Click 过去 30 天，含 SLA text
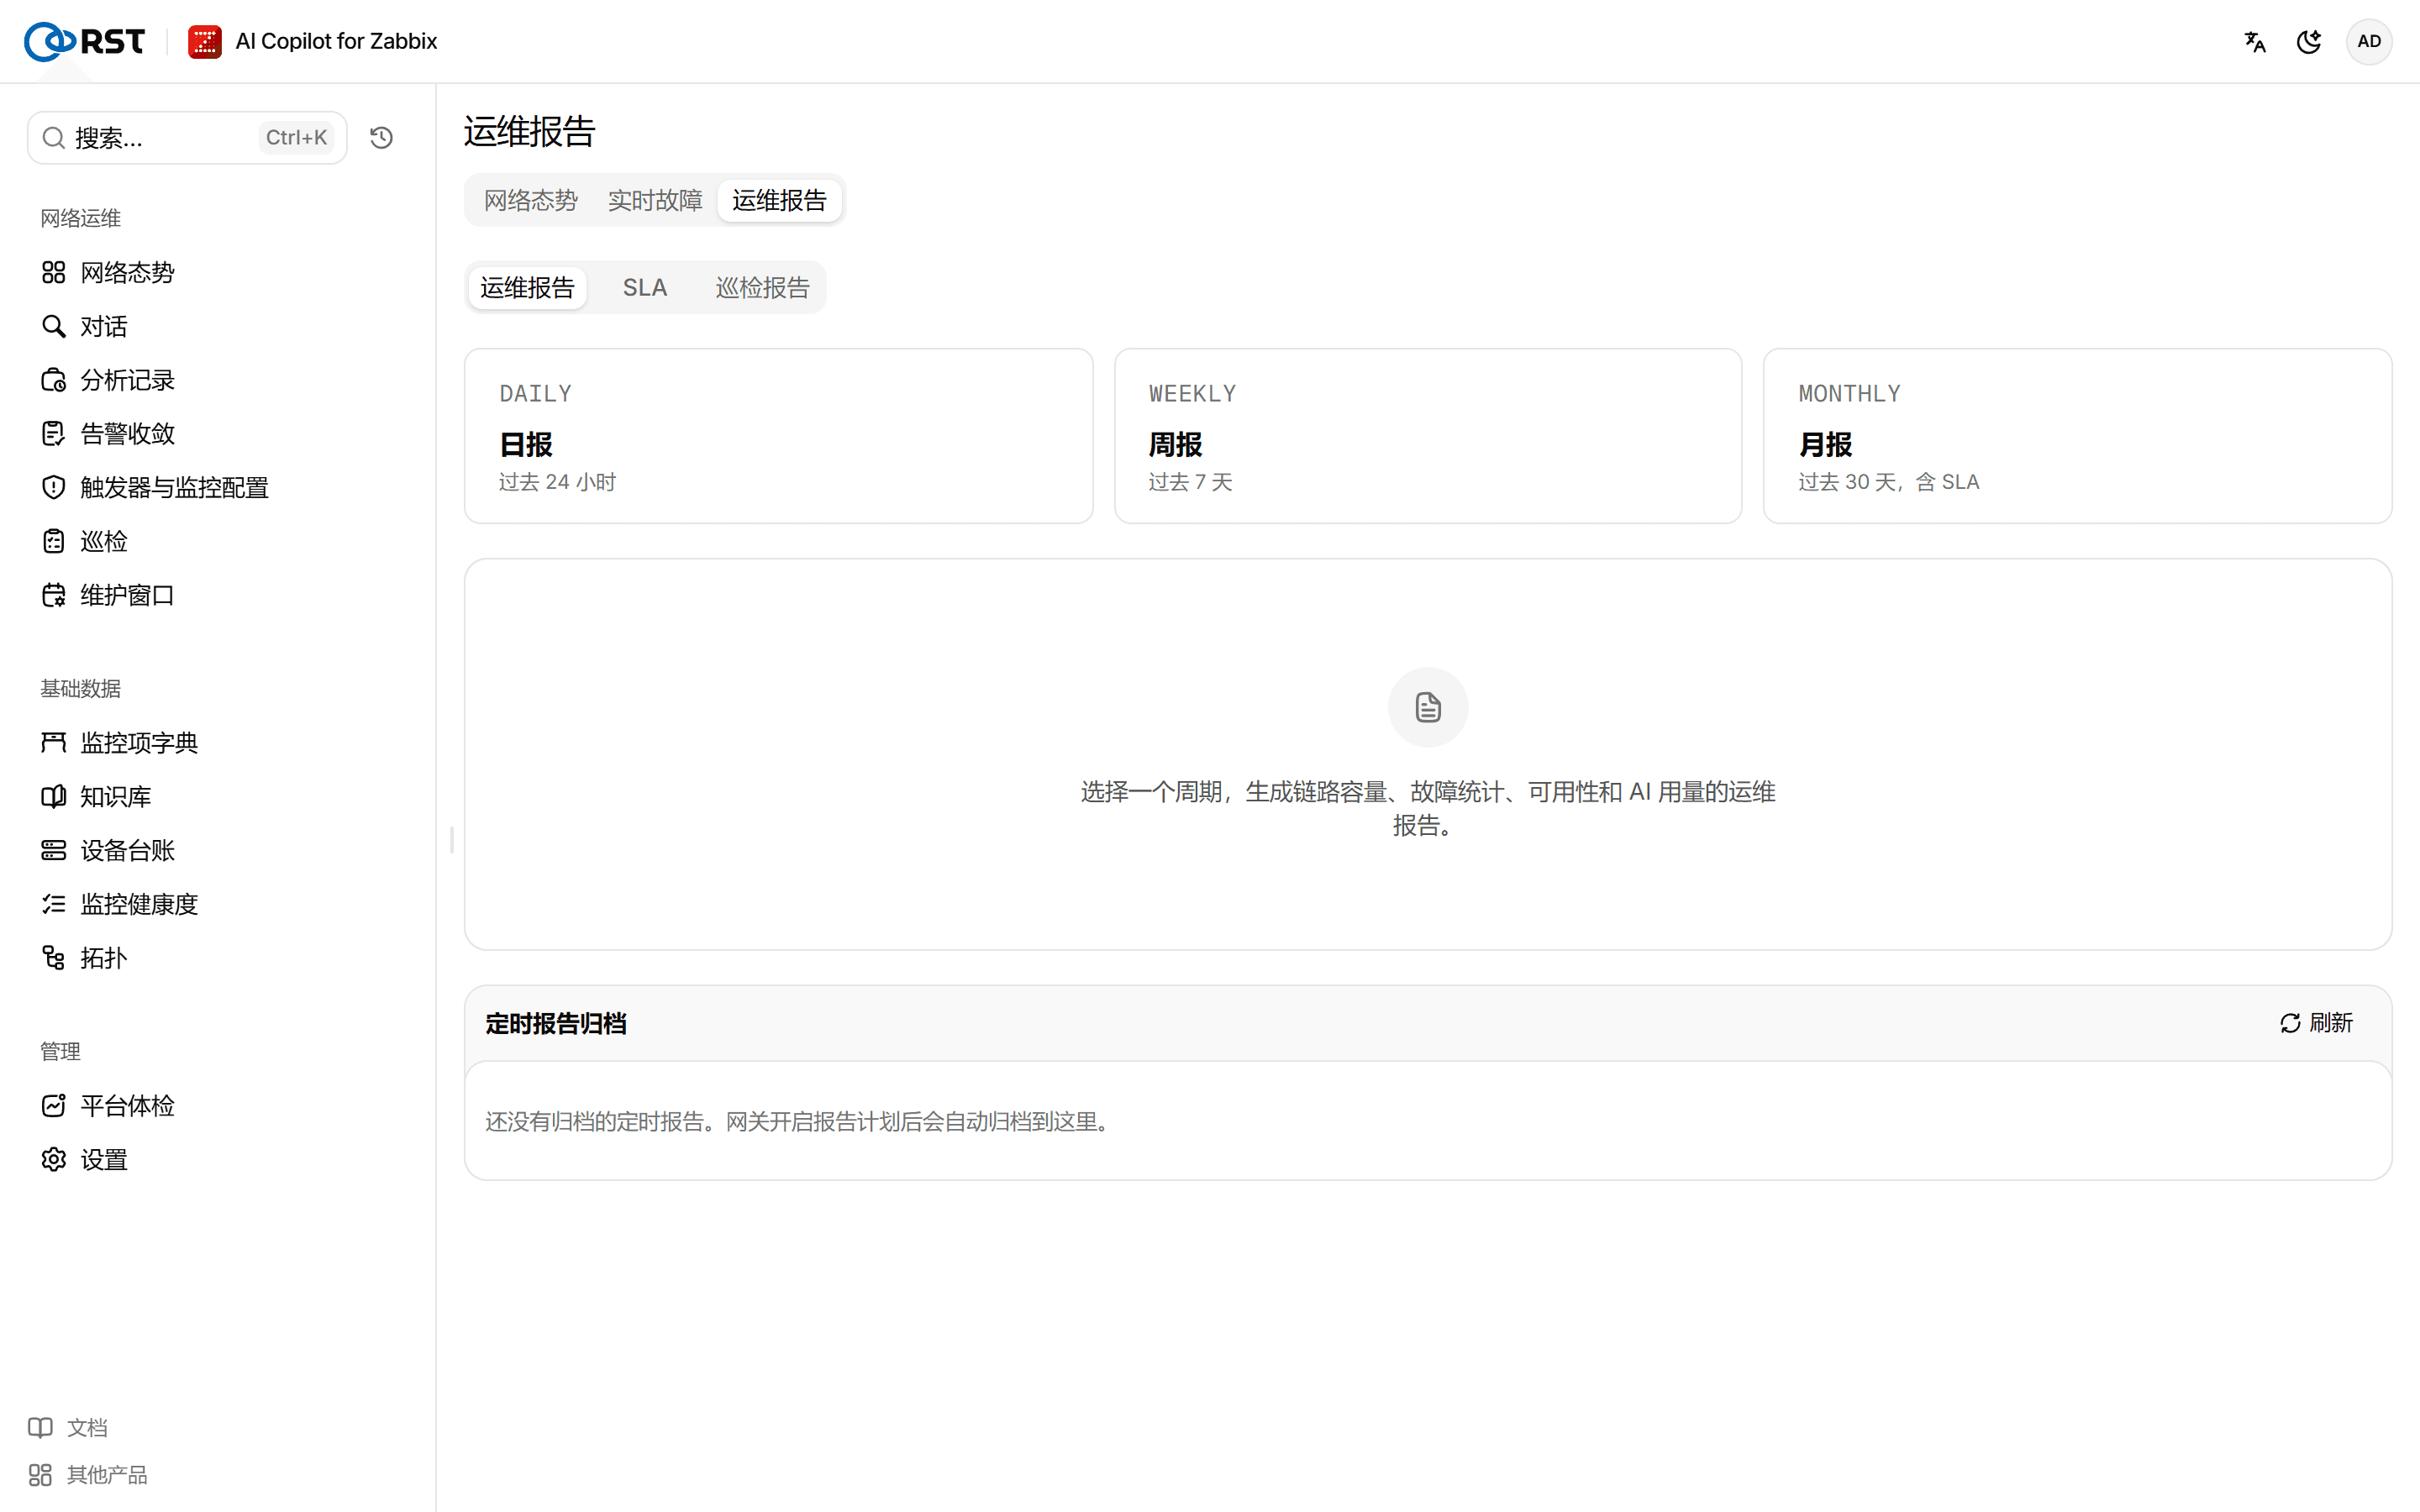This screenshot has width=2420, height=1512. pos(1889,482)
